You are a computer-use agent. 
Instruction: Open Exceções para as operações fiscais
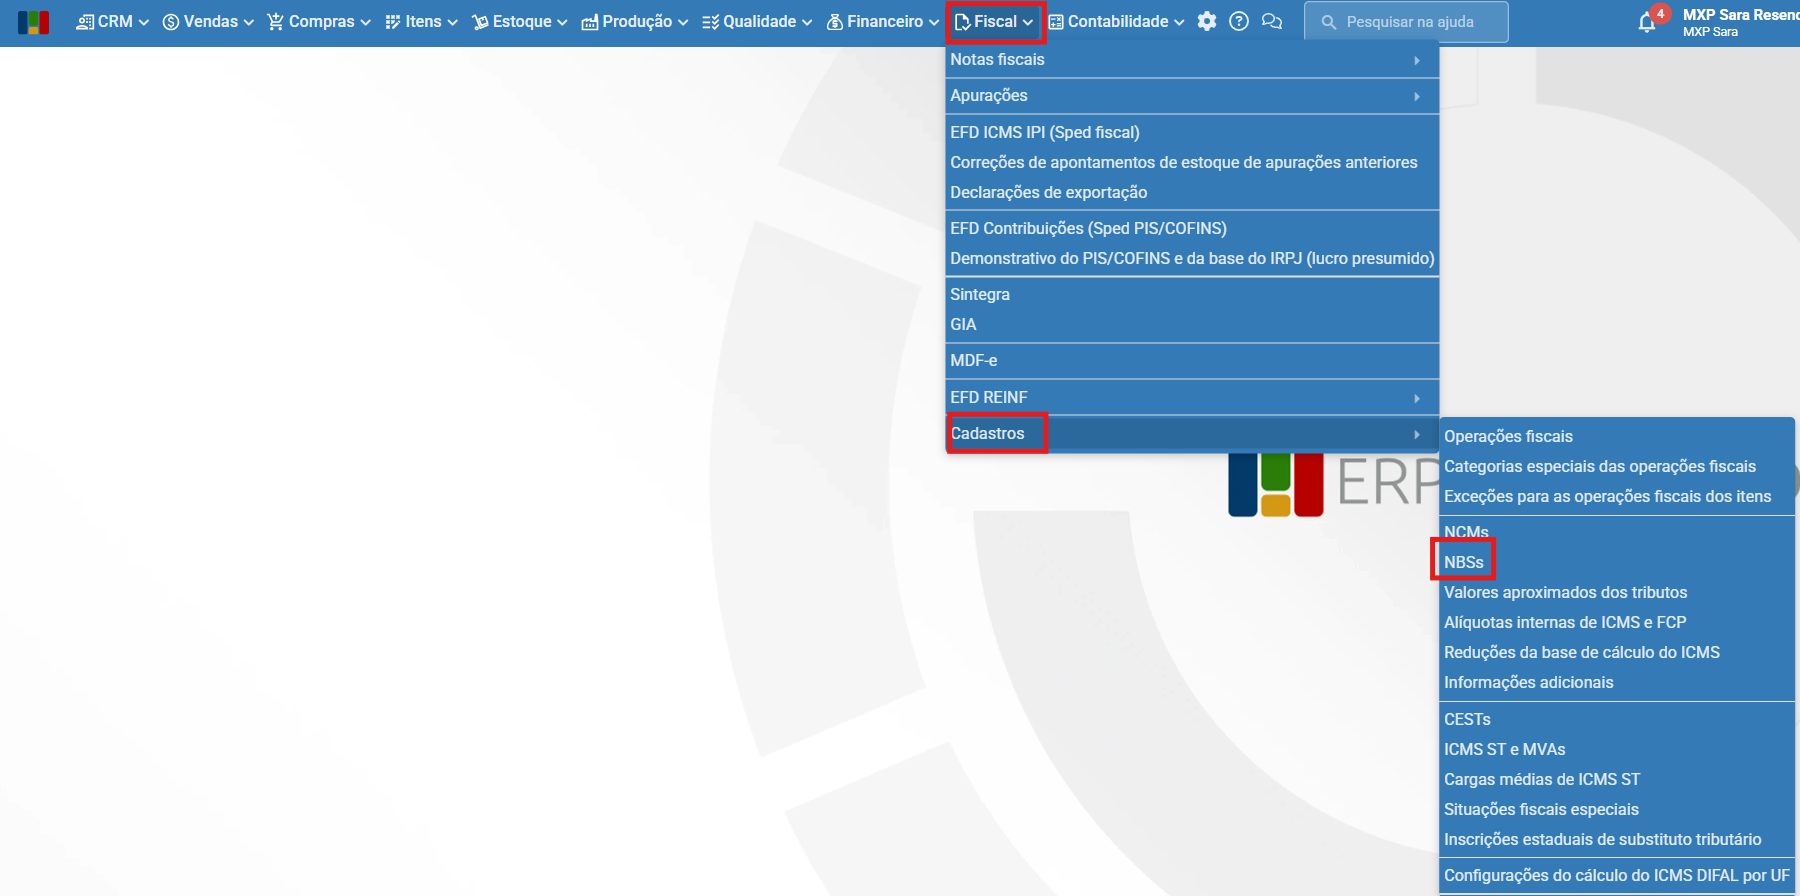(x=1617, y=496)
